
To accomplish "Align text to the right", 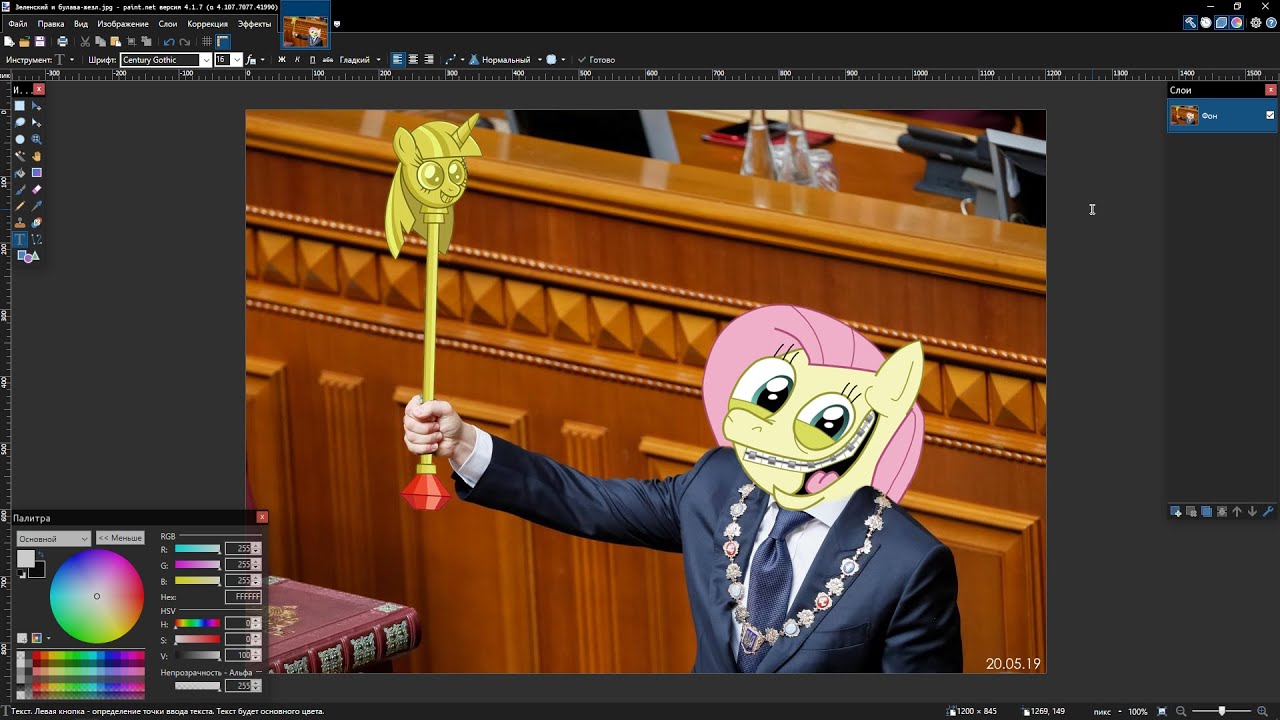I will click(429, 60).
